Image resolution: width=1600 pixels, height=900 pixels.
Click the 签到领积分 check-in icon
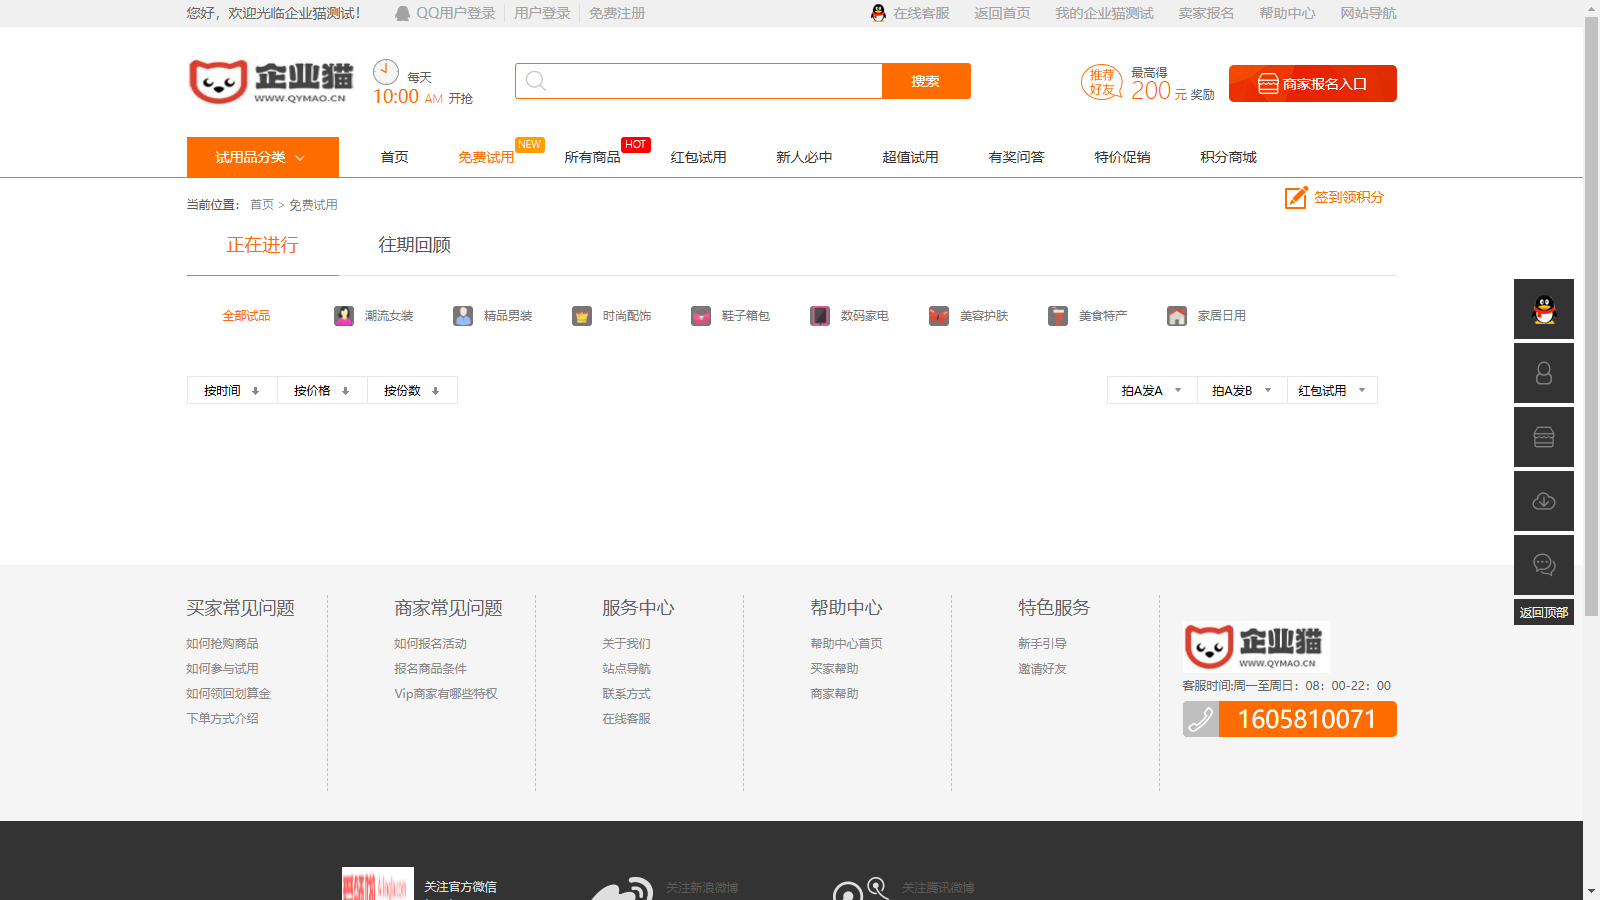pyautogui.click(x=1296, y=198)
